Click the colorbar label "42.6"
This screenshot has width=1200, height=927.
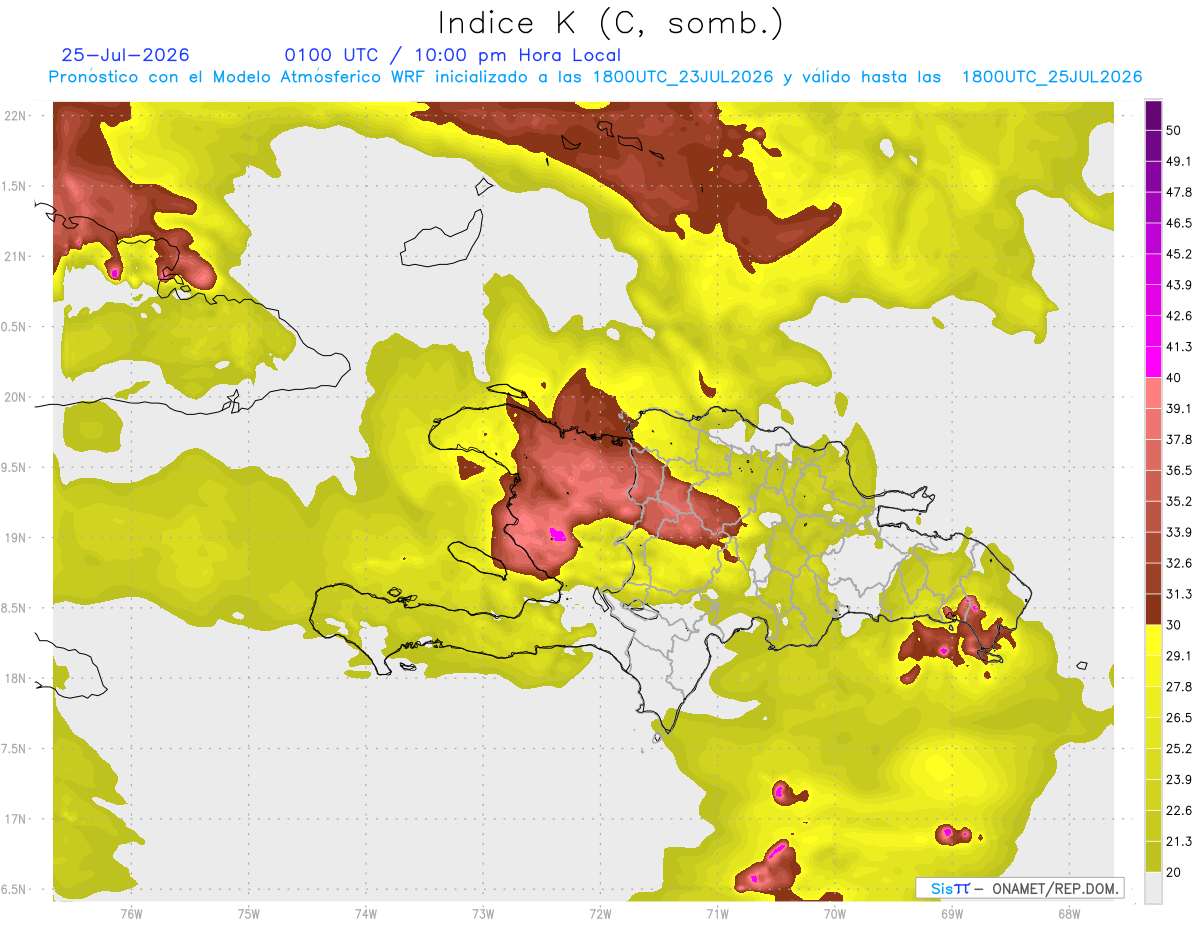[1178, 317]
